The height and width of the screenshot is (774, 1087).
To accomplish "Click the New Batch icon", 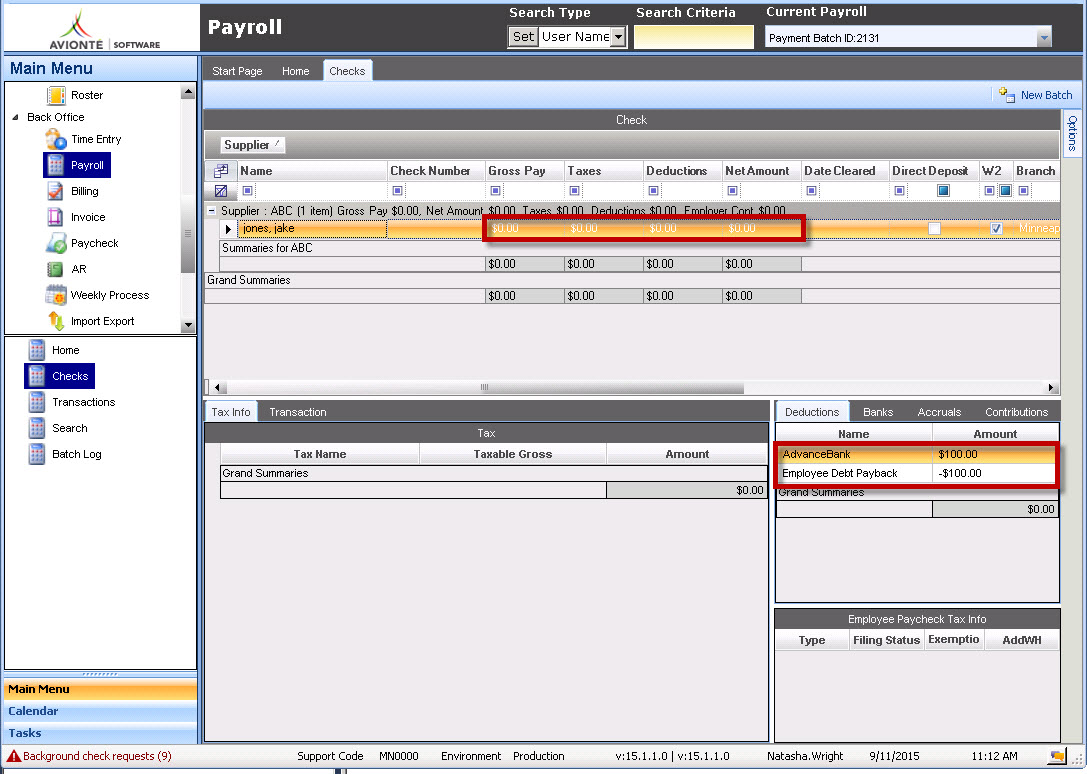I will [1007, 95].
